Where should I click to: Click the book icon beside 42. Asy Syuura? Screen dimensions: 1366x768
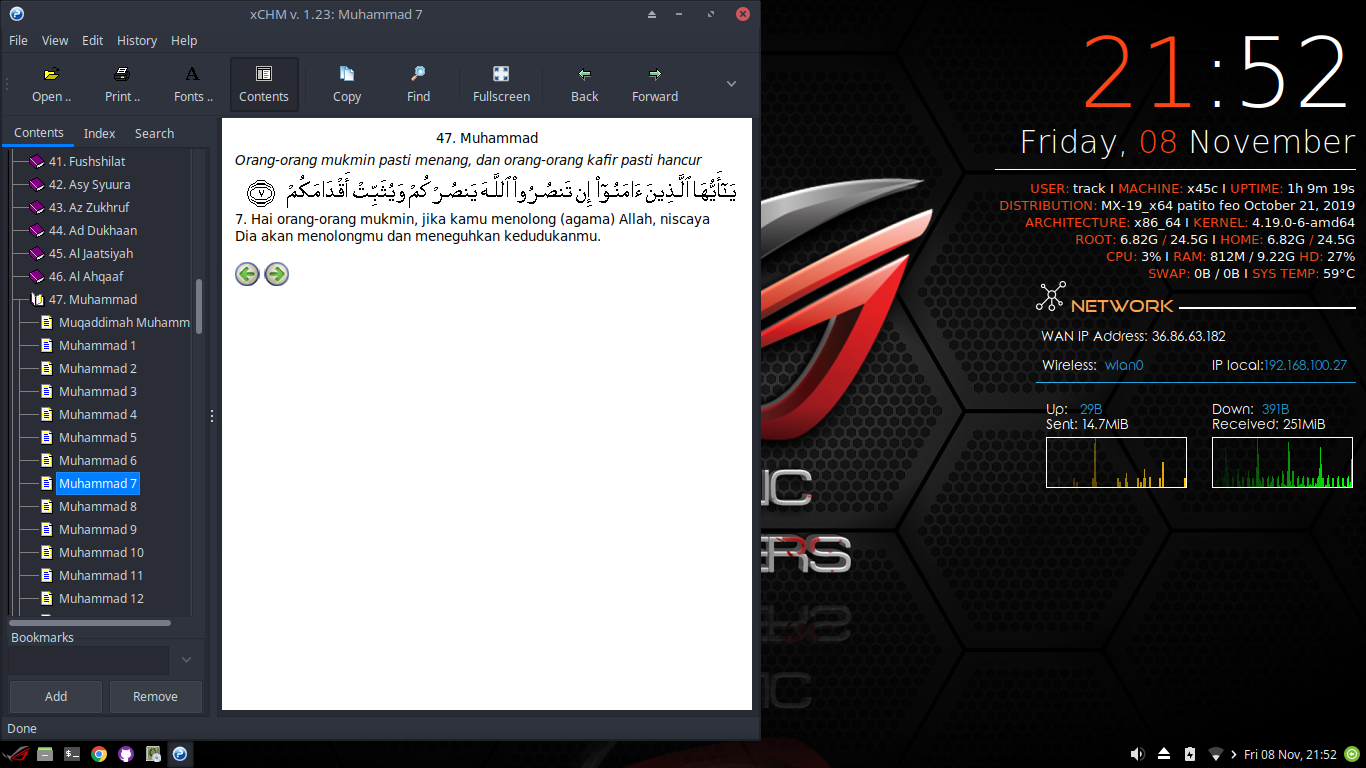tap(37, 185)
